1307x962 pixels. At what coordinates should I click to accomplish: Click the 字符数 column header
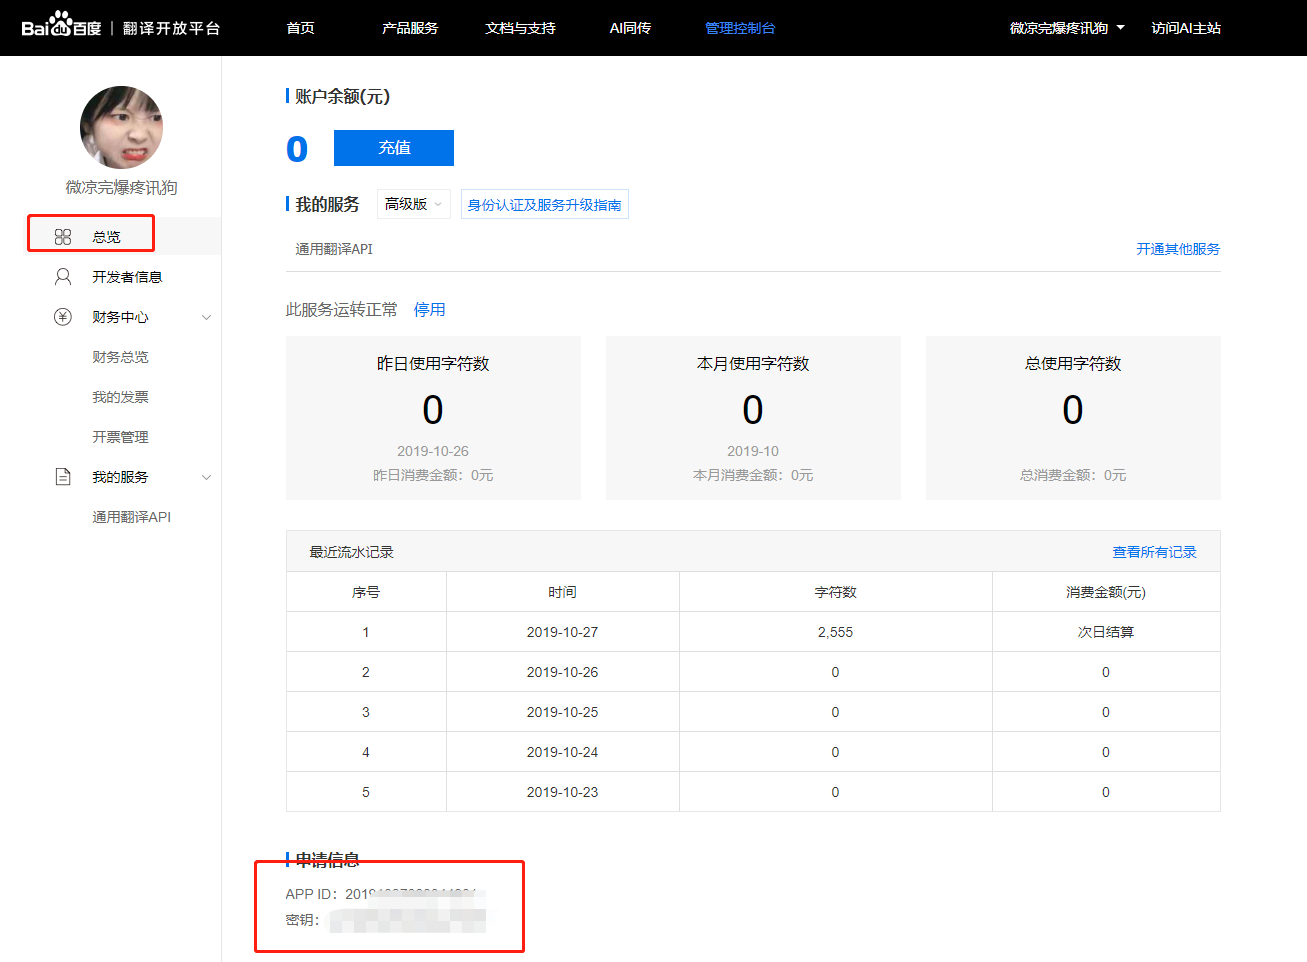coord(835,592)
